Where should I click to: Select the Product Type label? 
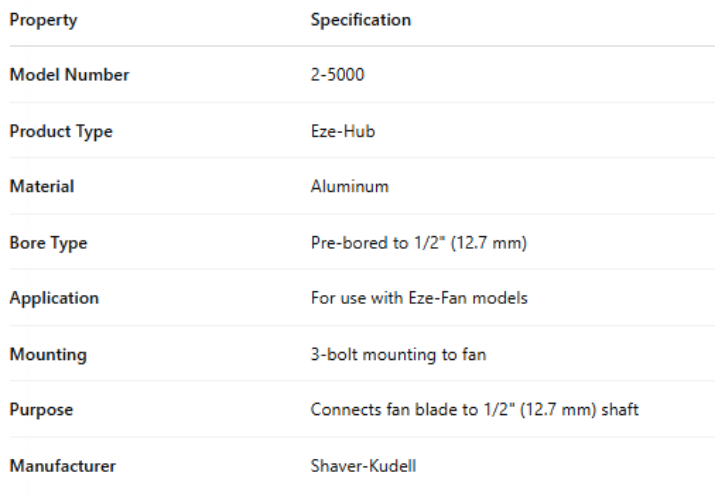tap(61, 131)
